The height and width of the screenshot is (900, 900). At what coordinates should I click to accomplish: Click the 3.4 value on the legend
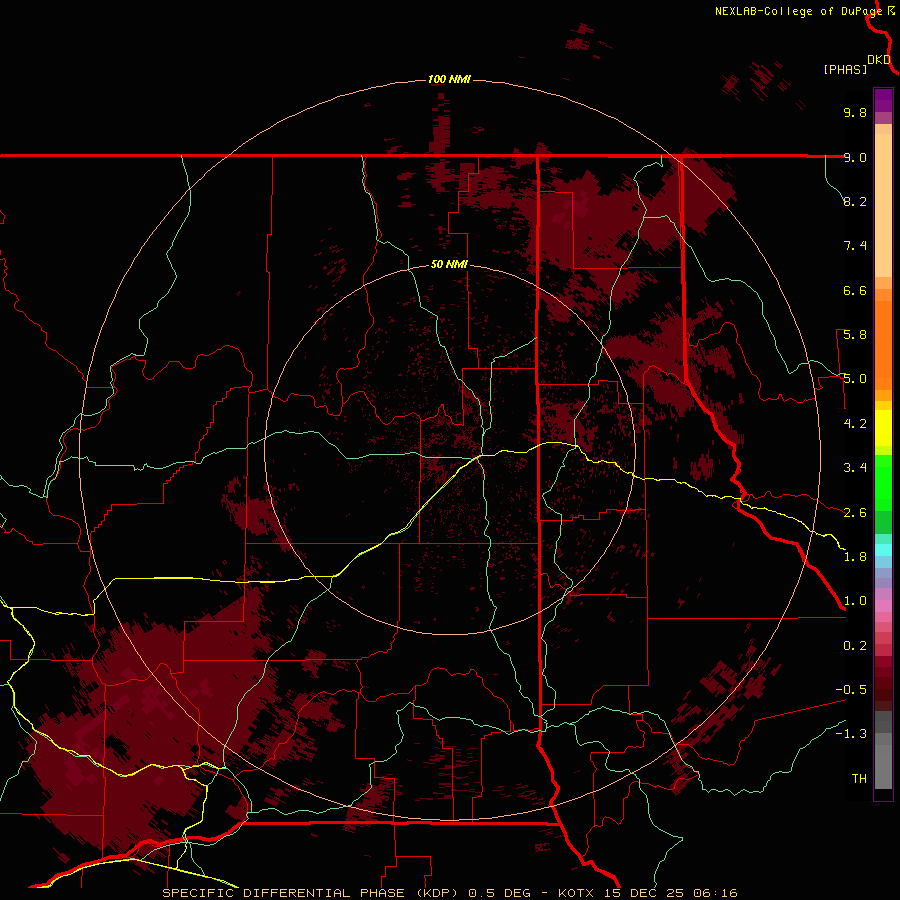855,468
